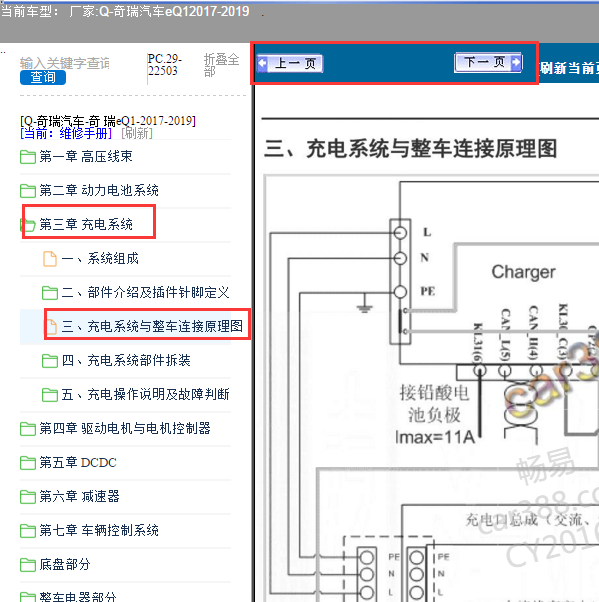Screen dimensions: 599x602
Task: Collapse 第三章 充电系统 chapter
Action: click(x=86, y=224)
